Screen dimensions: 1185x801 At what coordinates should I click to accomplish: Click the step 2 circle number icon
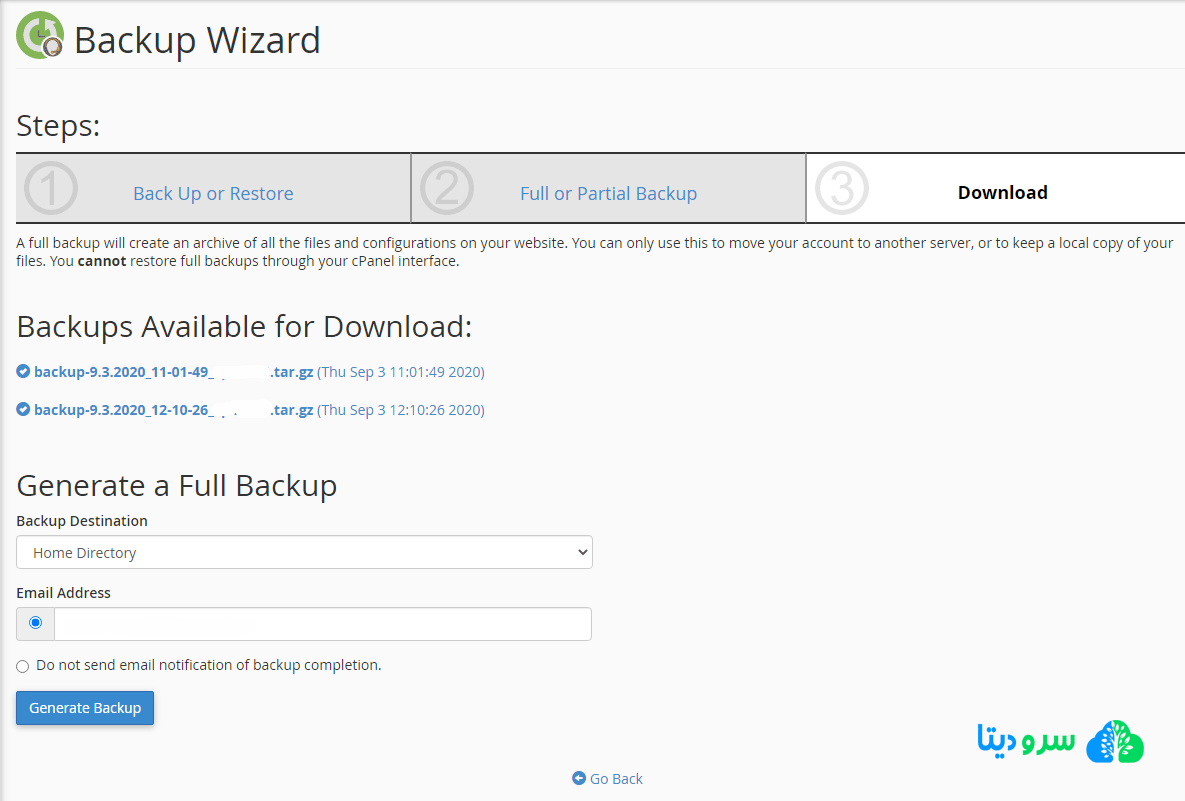click(447, 189)
